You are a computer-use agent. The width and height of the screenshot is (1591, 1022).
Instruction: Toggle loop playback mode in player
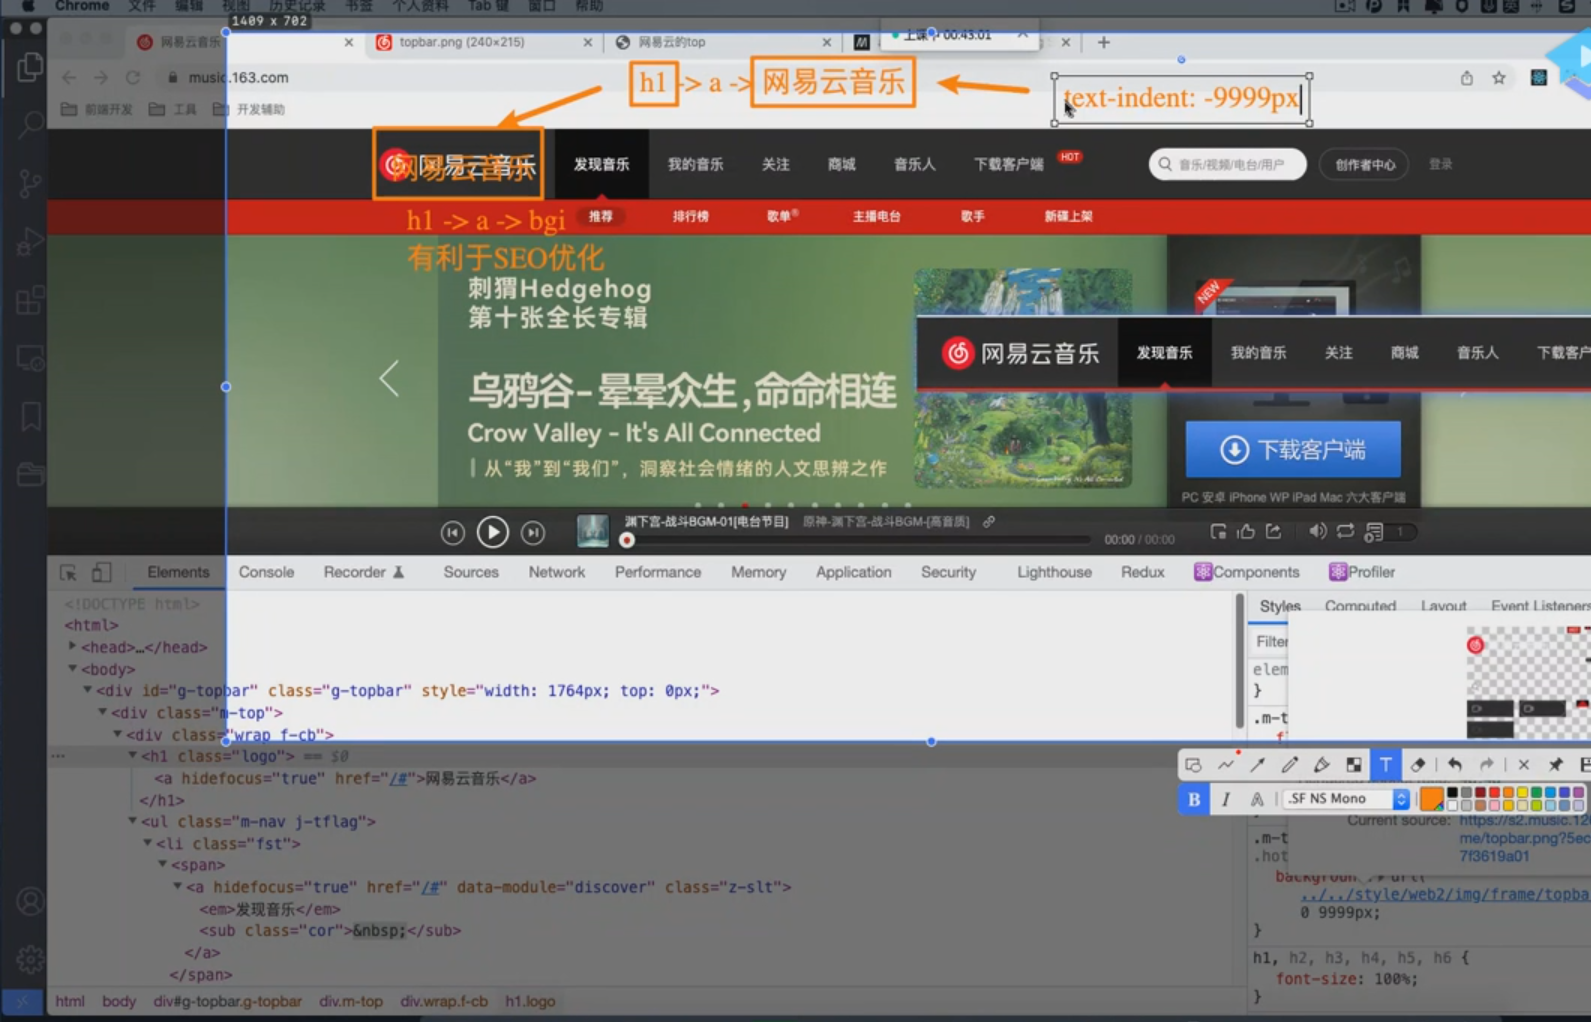point(1346,531)
